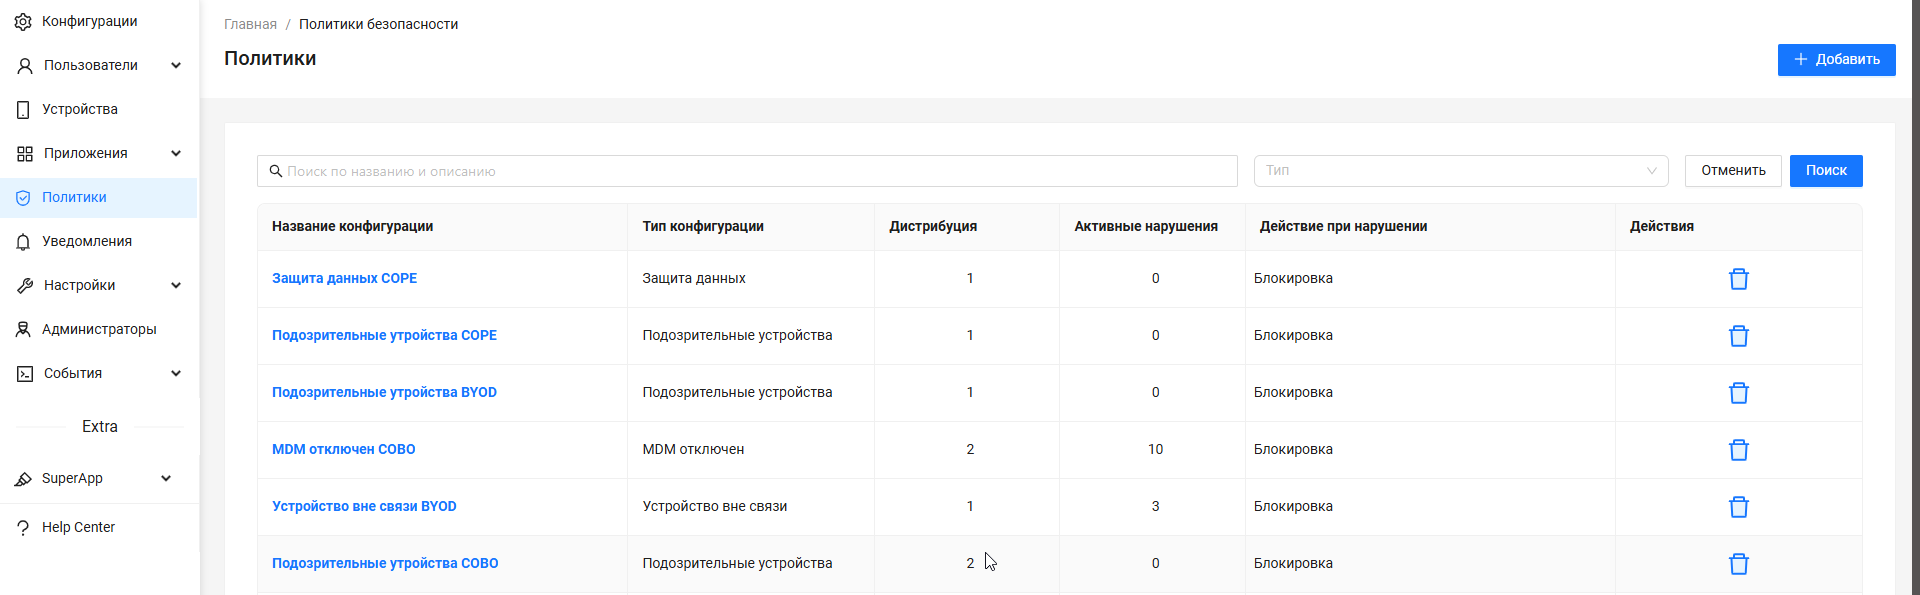
Task: Delete the Подозрительные устройства COPE policy
Action: (1738, 336)
